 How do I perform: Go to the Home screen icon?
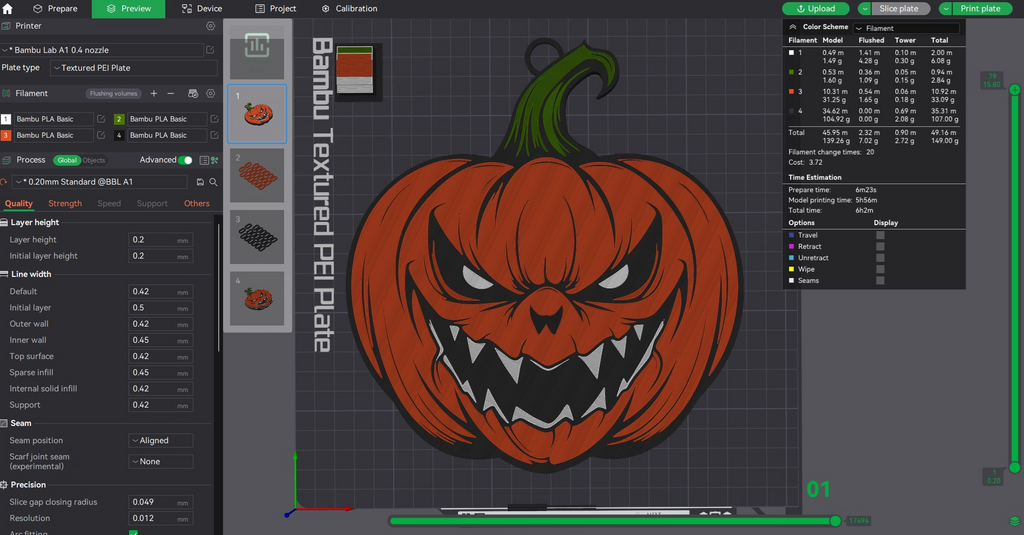(7, 8)
